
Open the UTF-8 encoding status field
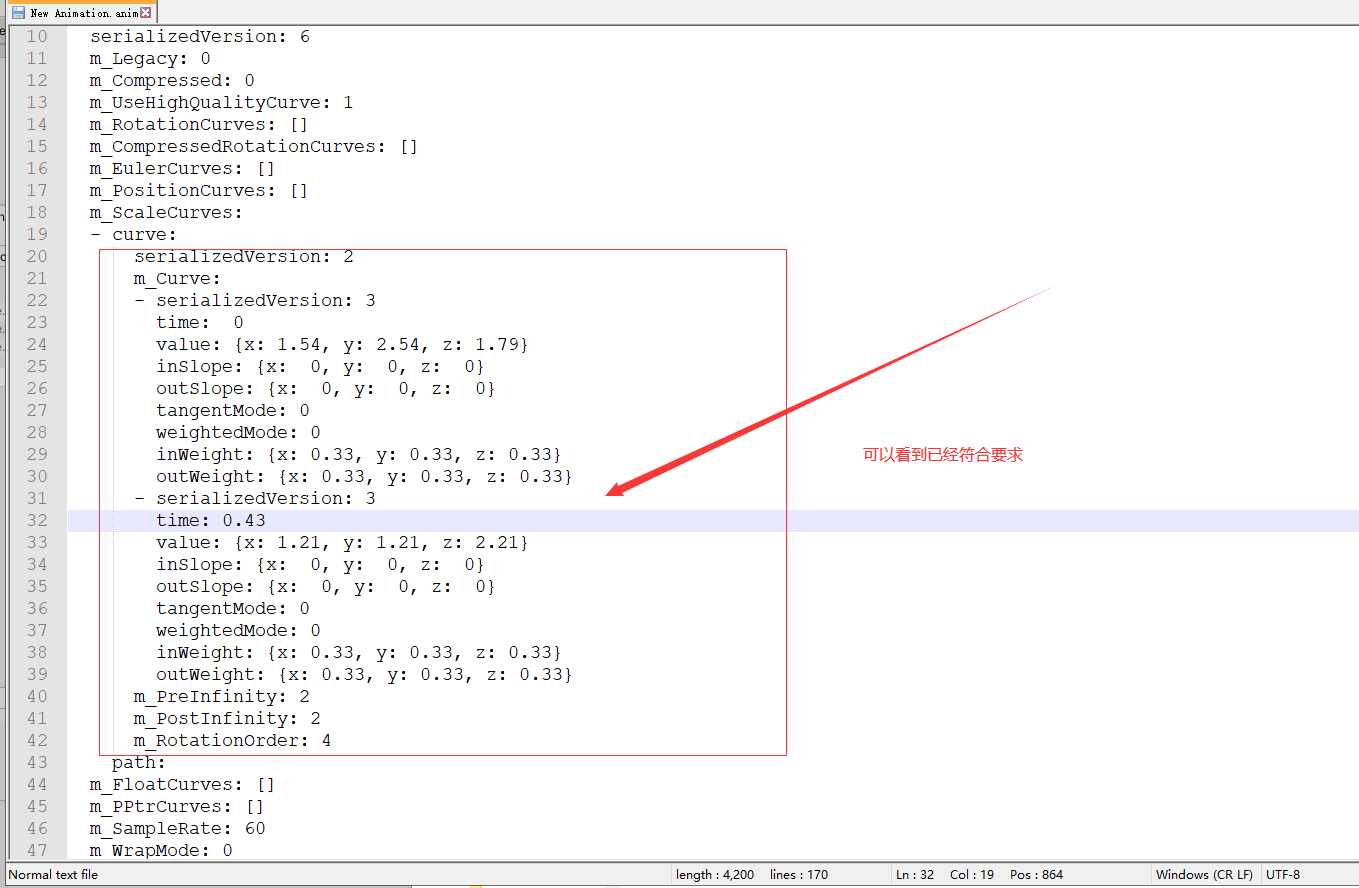point(1283,874)
